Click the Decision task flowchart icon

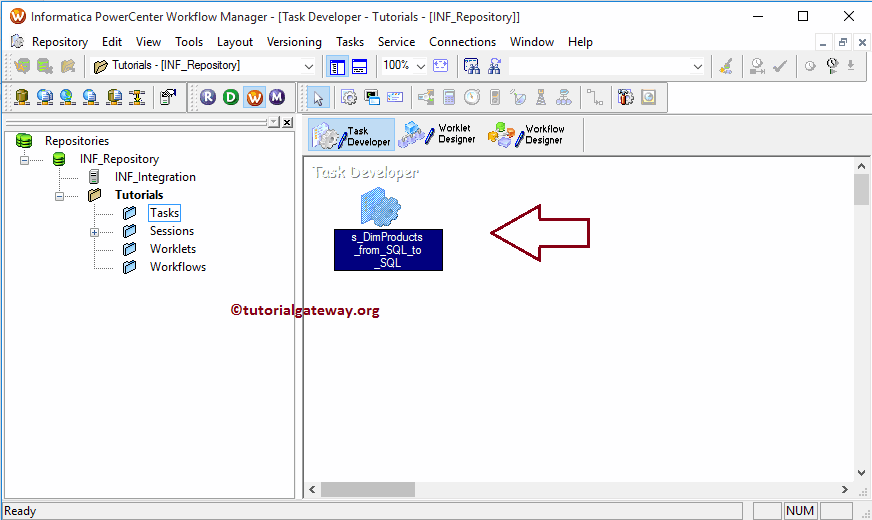(x=564, y=98)
